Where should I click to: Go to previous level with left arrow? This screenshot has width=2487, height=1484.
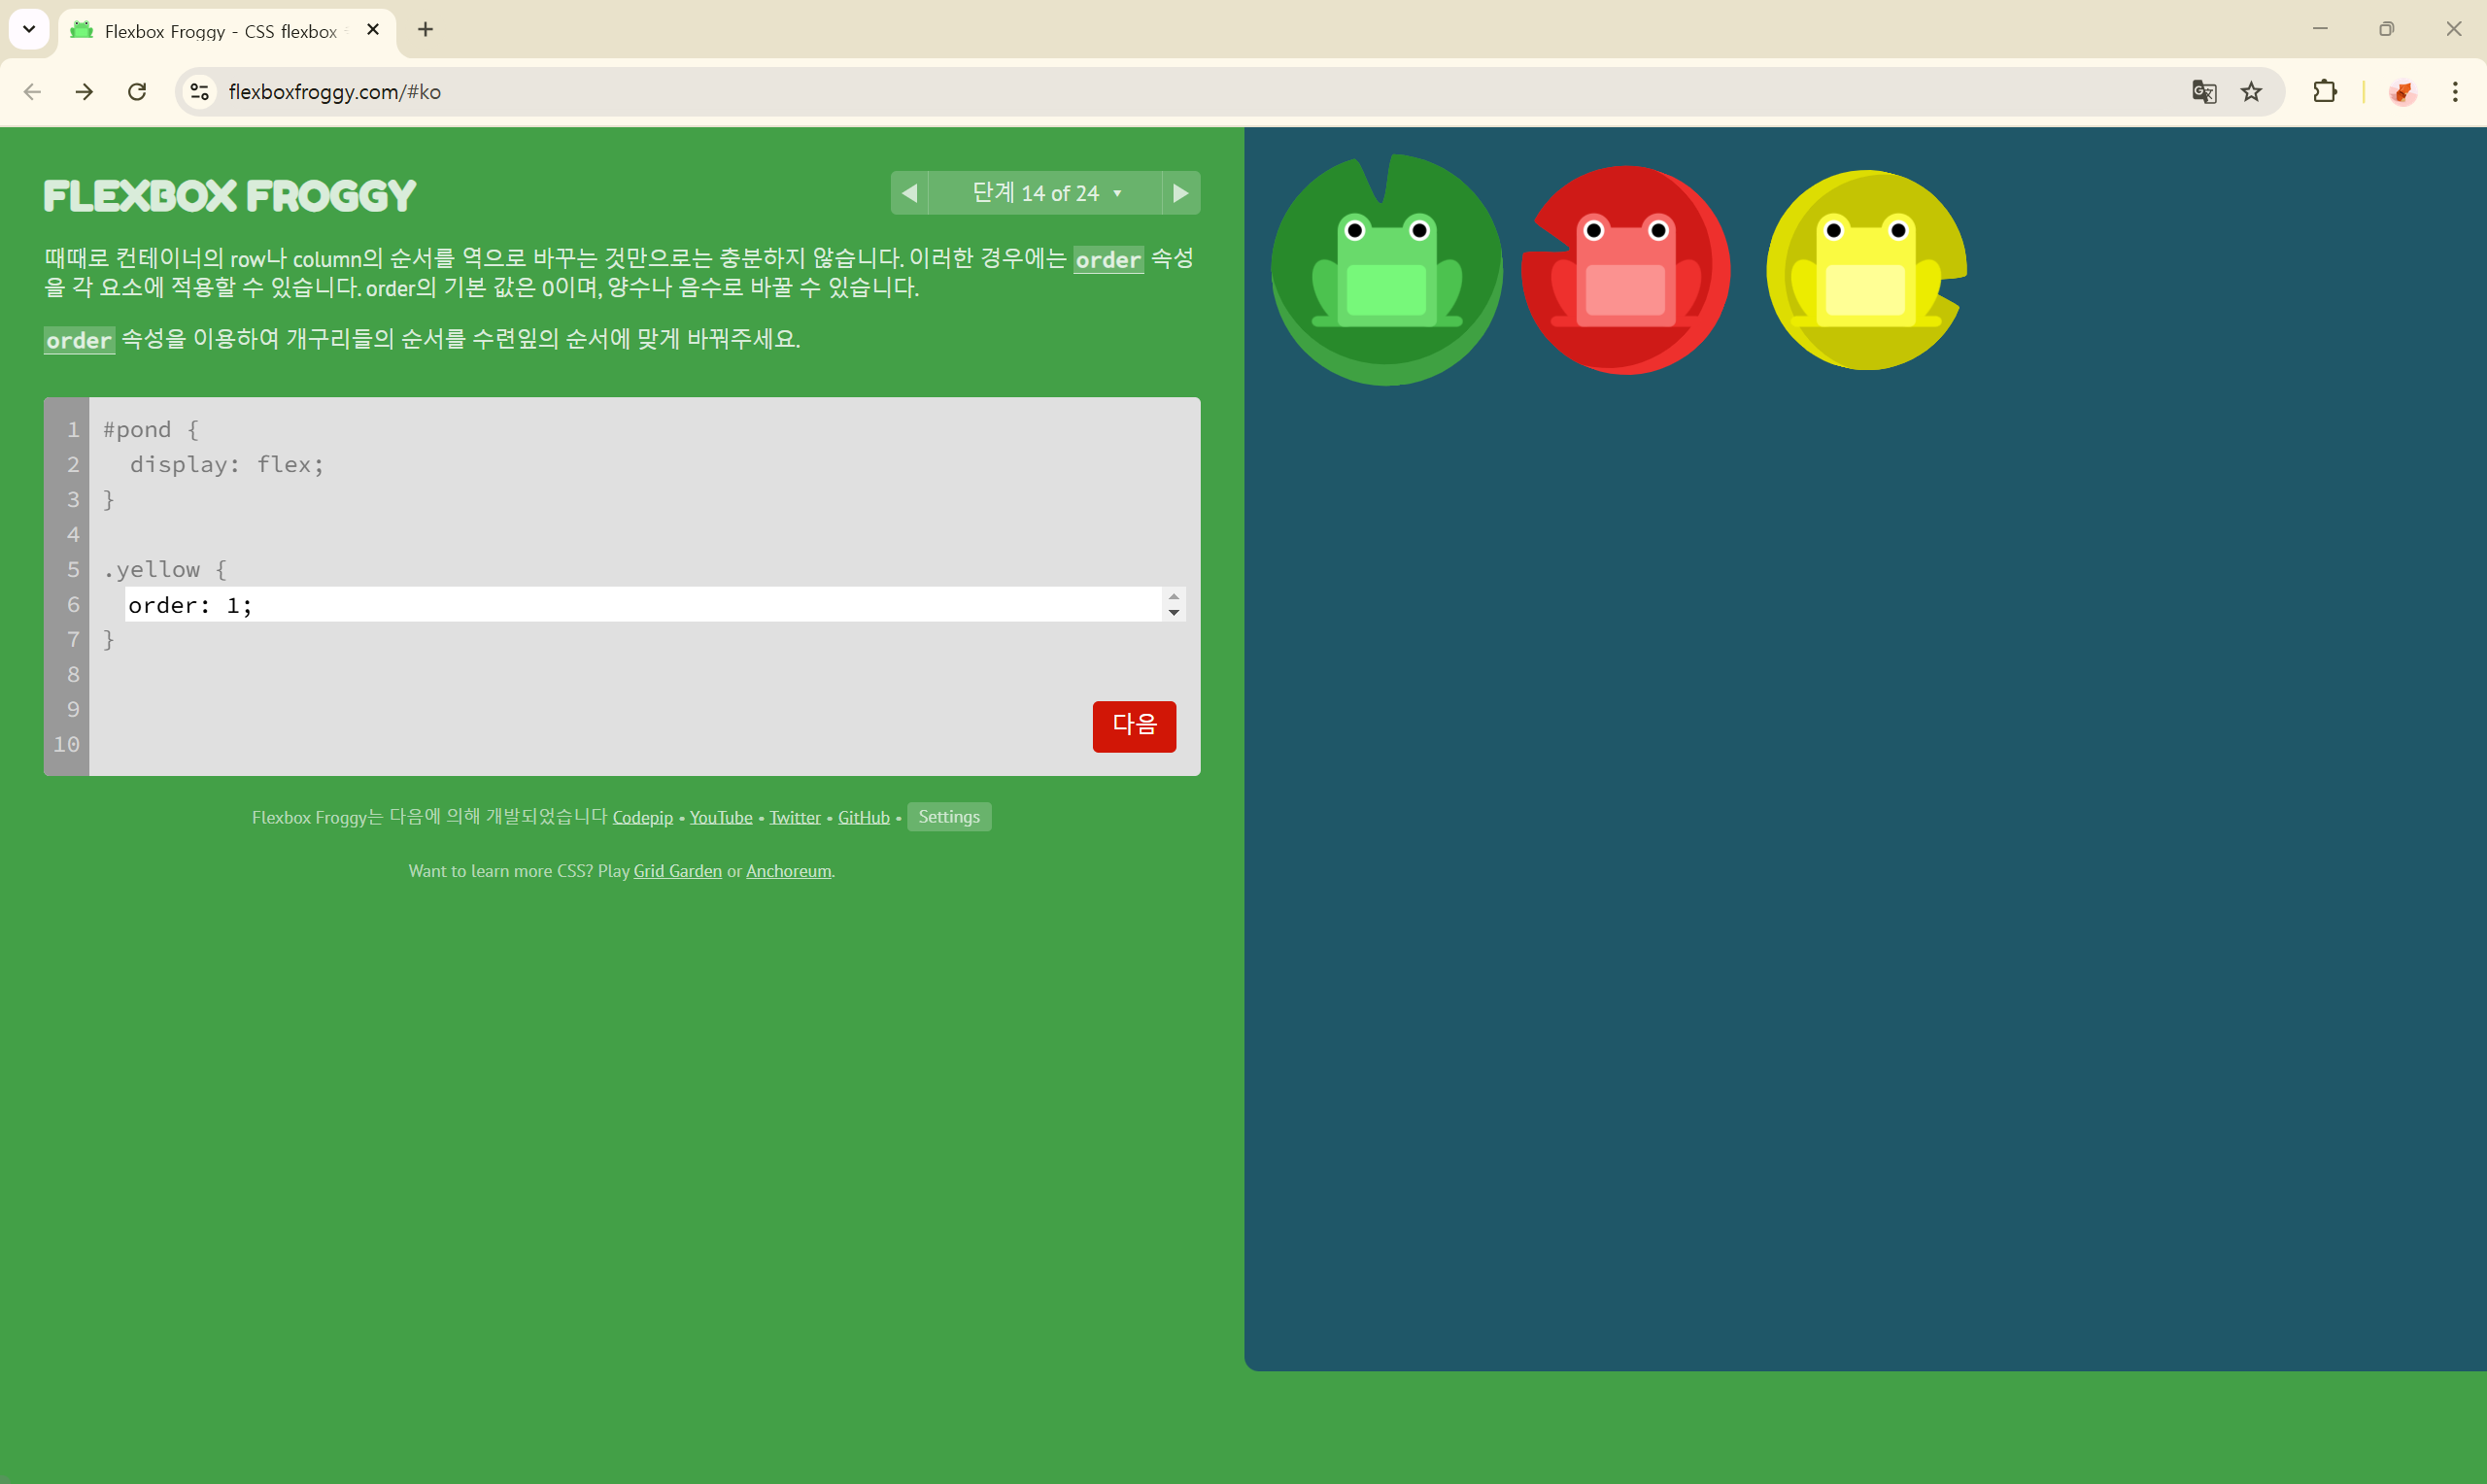coord(909,193)
